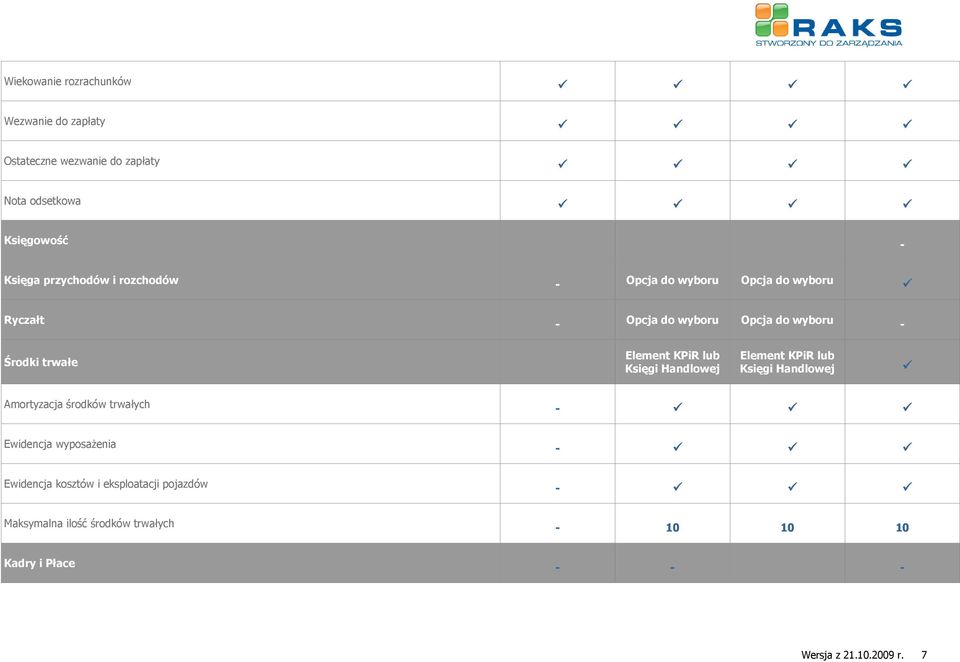The image size is (960, 662).
Task: Click the page number '7' in footer
Action: pos(924,655)
